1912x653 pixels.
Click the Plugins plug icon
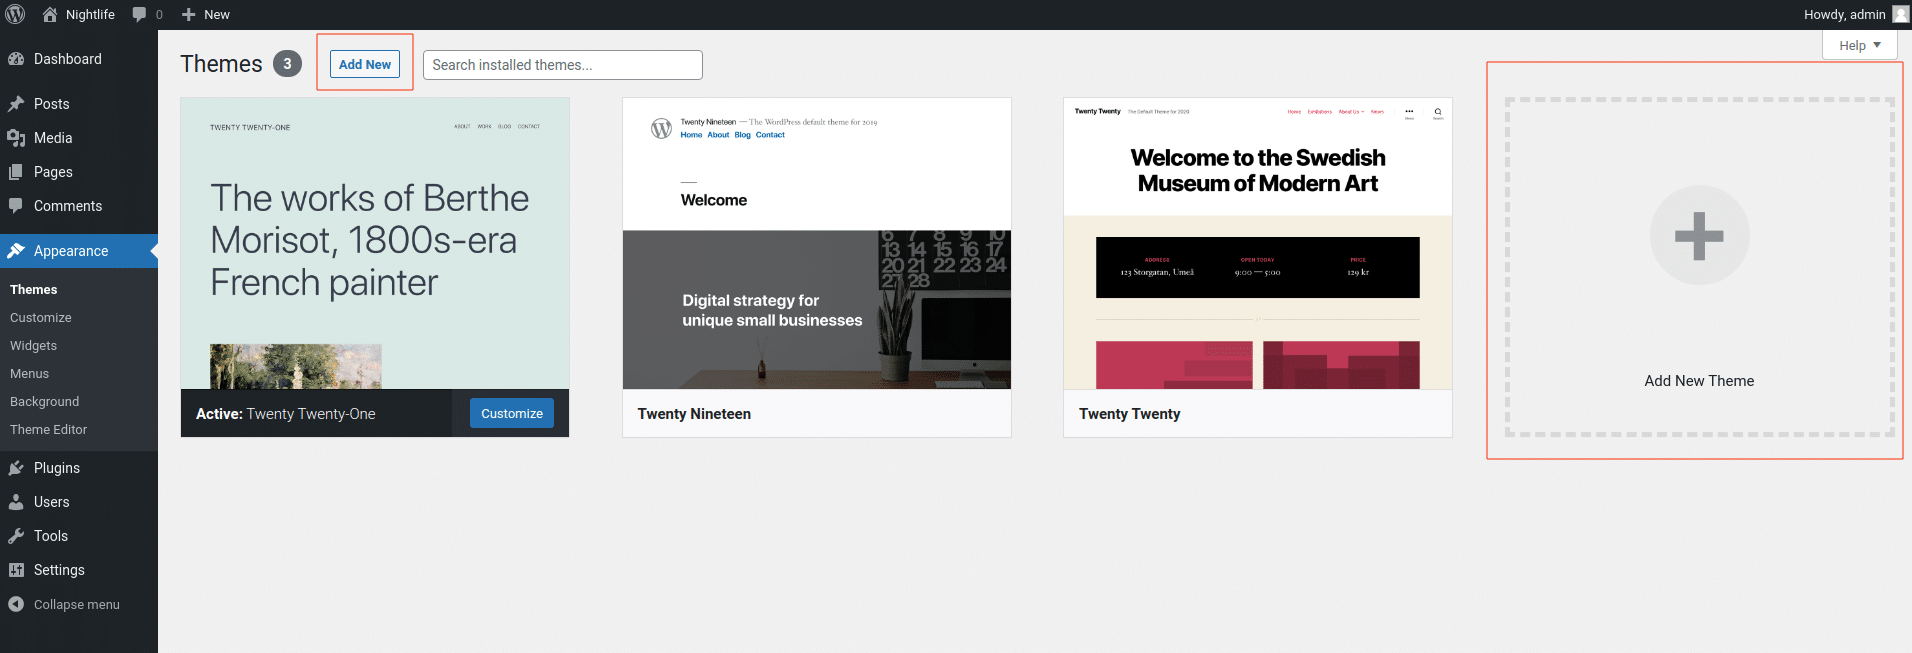(x=16, y=468)
